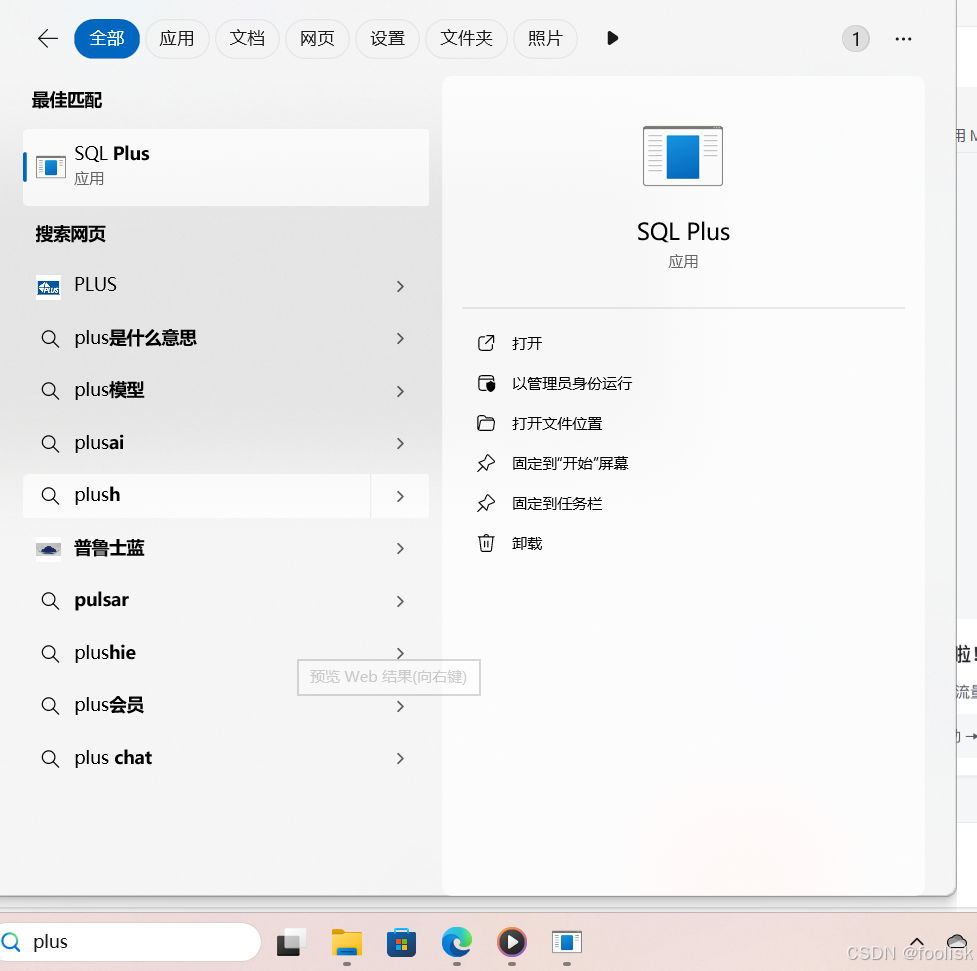Open the SQL Plus best match result
The width and height of the screenshot is (977, 971).
226,167
